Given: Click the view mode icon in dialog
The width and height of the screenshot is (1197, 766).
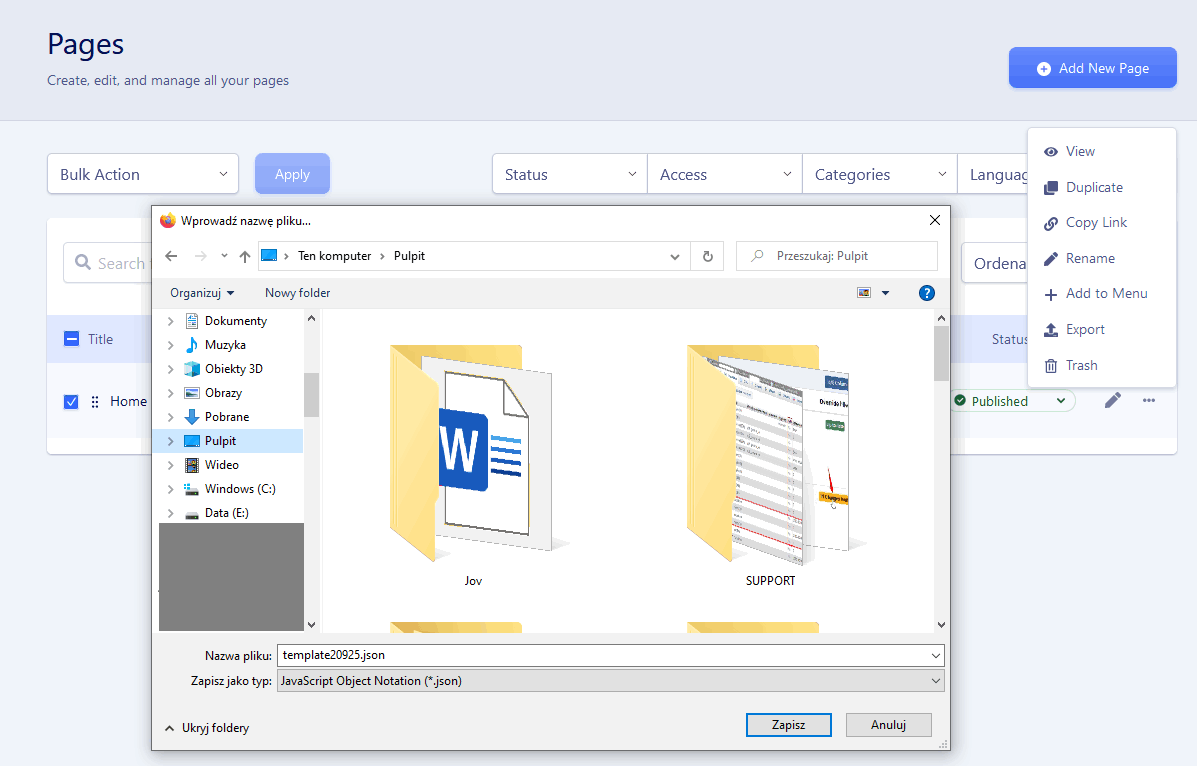Looking at the screenshot, I should 864,293.
